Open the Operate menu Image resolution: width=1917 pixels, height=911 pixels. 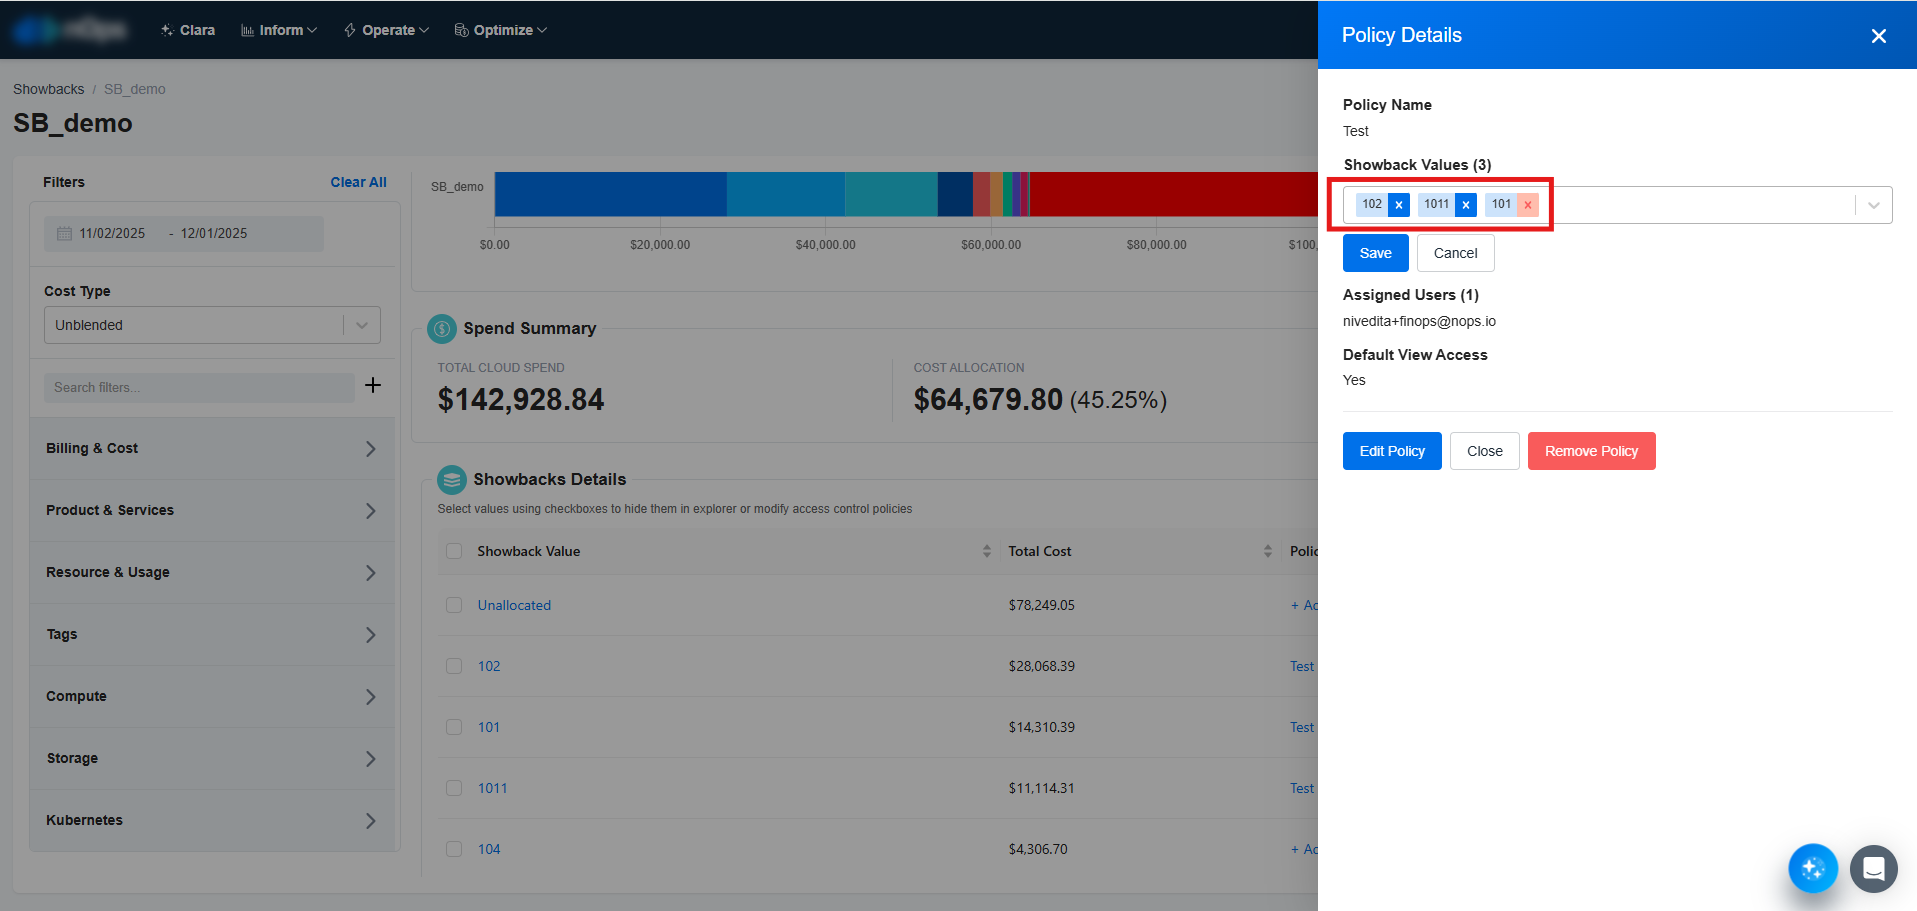coord(386,30)
